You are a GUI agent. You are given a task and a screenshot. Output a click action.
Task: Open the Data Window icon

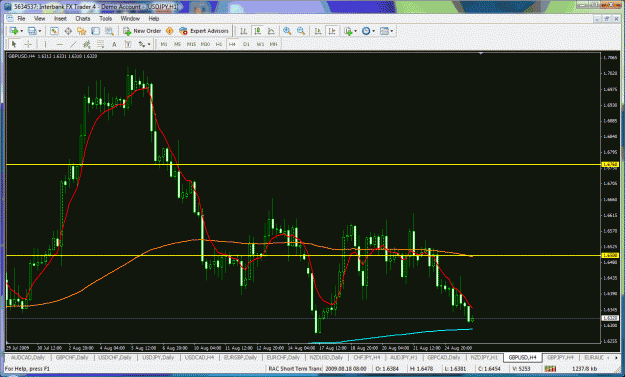click(68, 31)
